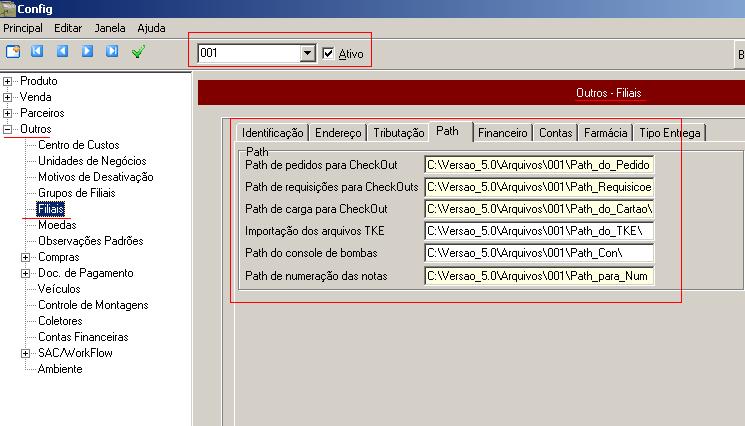Switch to the Identificação tab
The width and height of the screenshot is (745, 426).
point(272,133)
